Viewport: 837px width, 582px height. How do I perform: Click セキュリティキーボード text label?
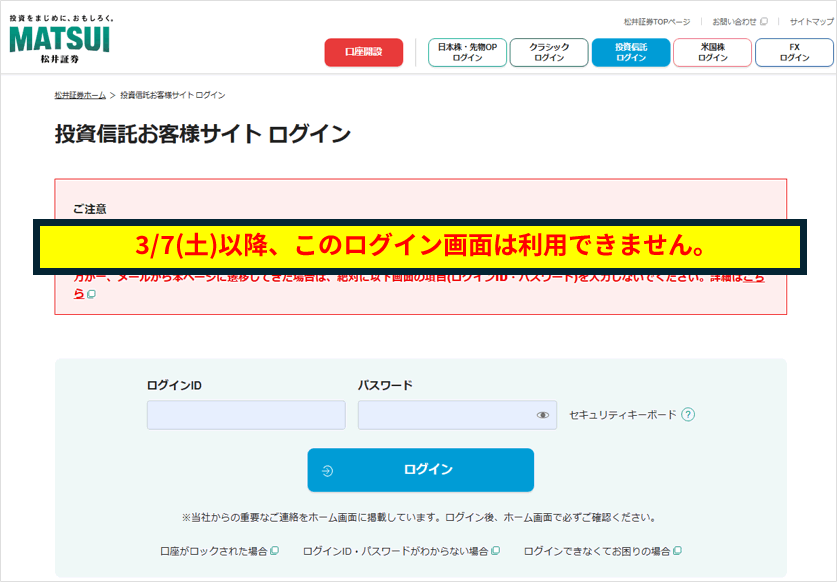pyautogui.click(x=622, y=415)
